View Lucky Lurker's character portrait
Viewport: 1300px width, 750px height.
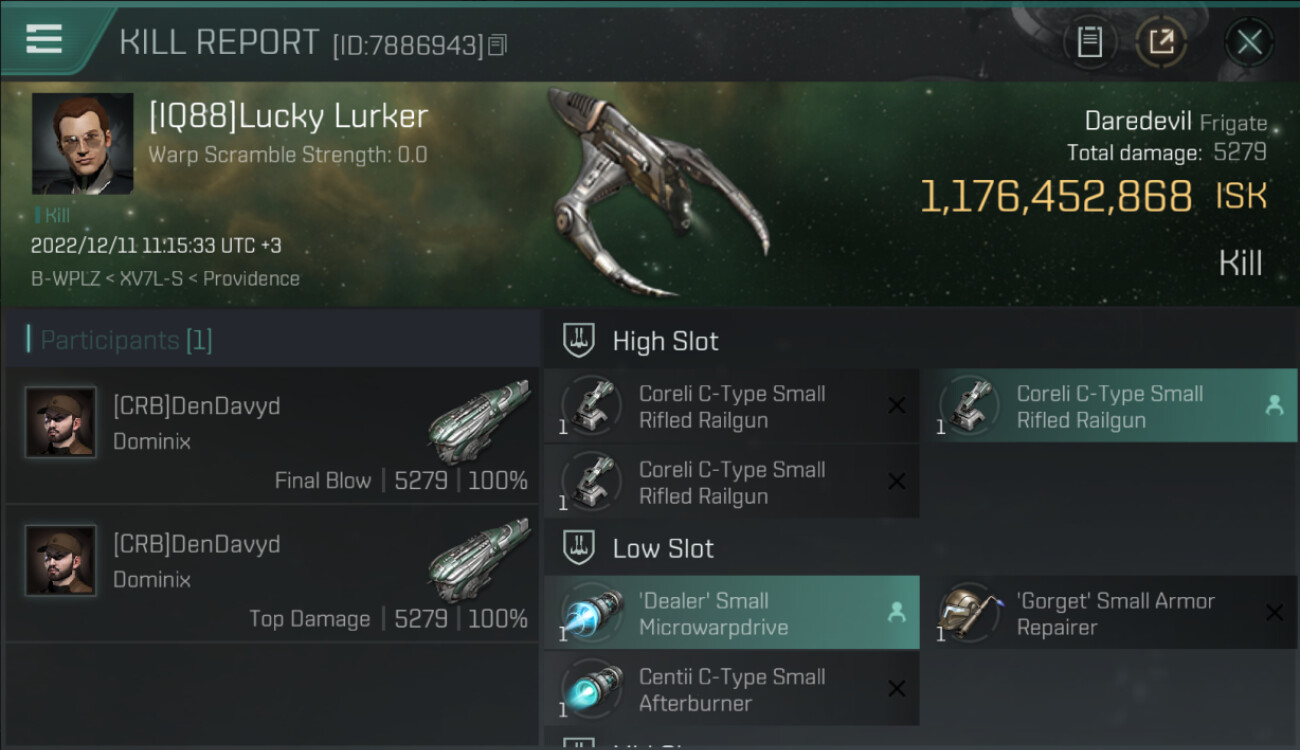pos(82,143)
